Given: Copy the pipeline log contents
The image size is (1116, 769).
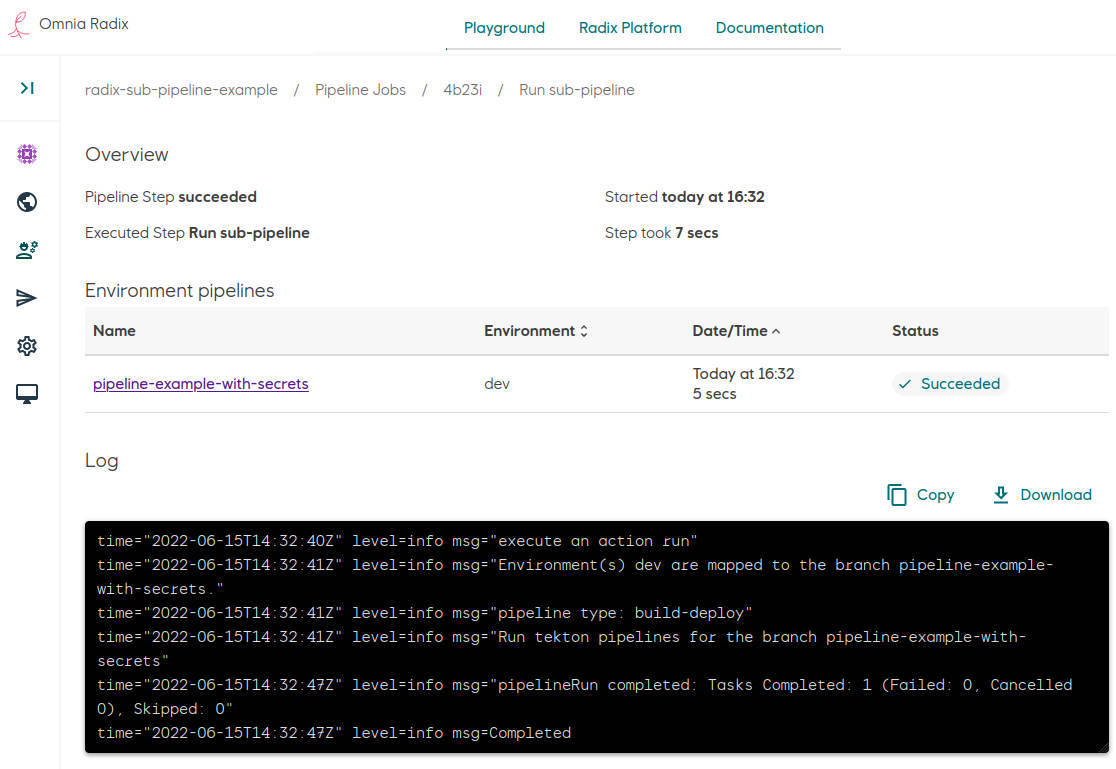Looking at the screenshot, I should point(919,494).
